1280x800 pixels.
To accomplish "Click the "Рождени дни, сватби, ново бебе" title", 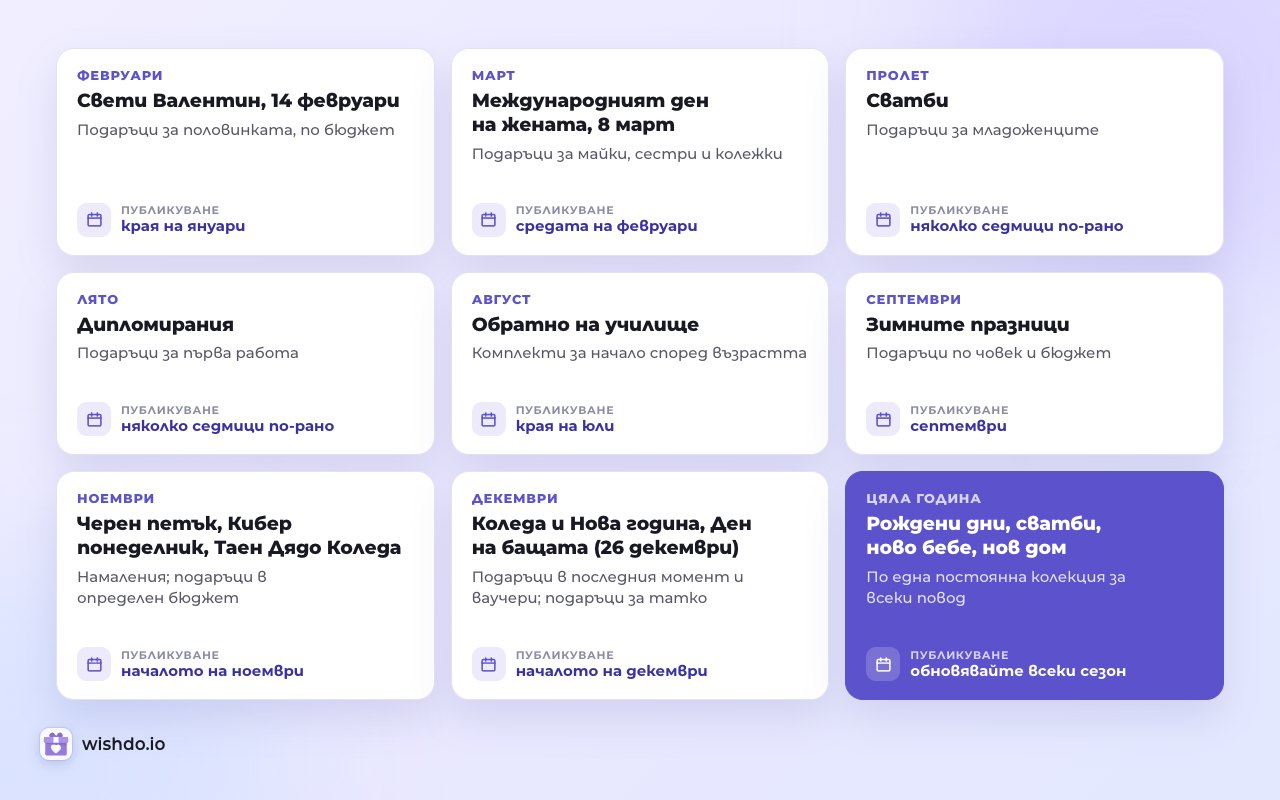I will coord(984,536).
